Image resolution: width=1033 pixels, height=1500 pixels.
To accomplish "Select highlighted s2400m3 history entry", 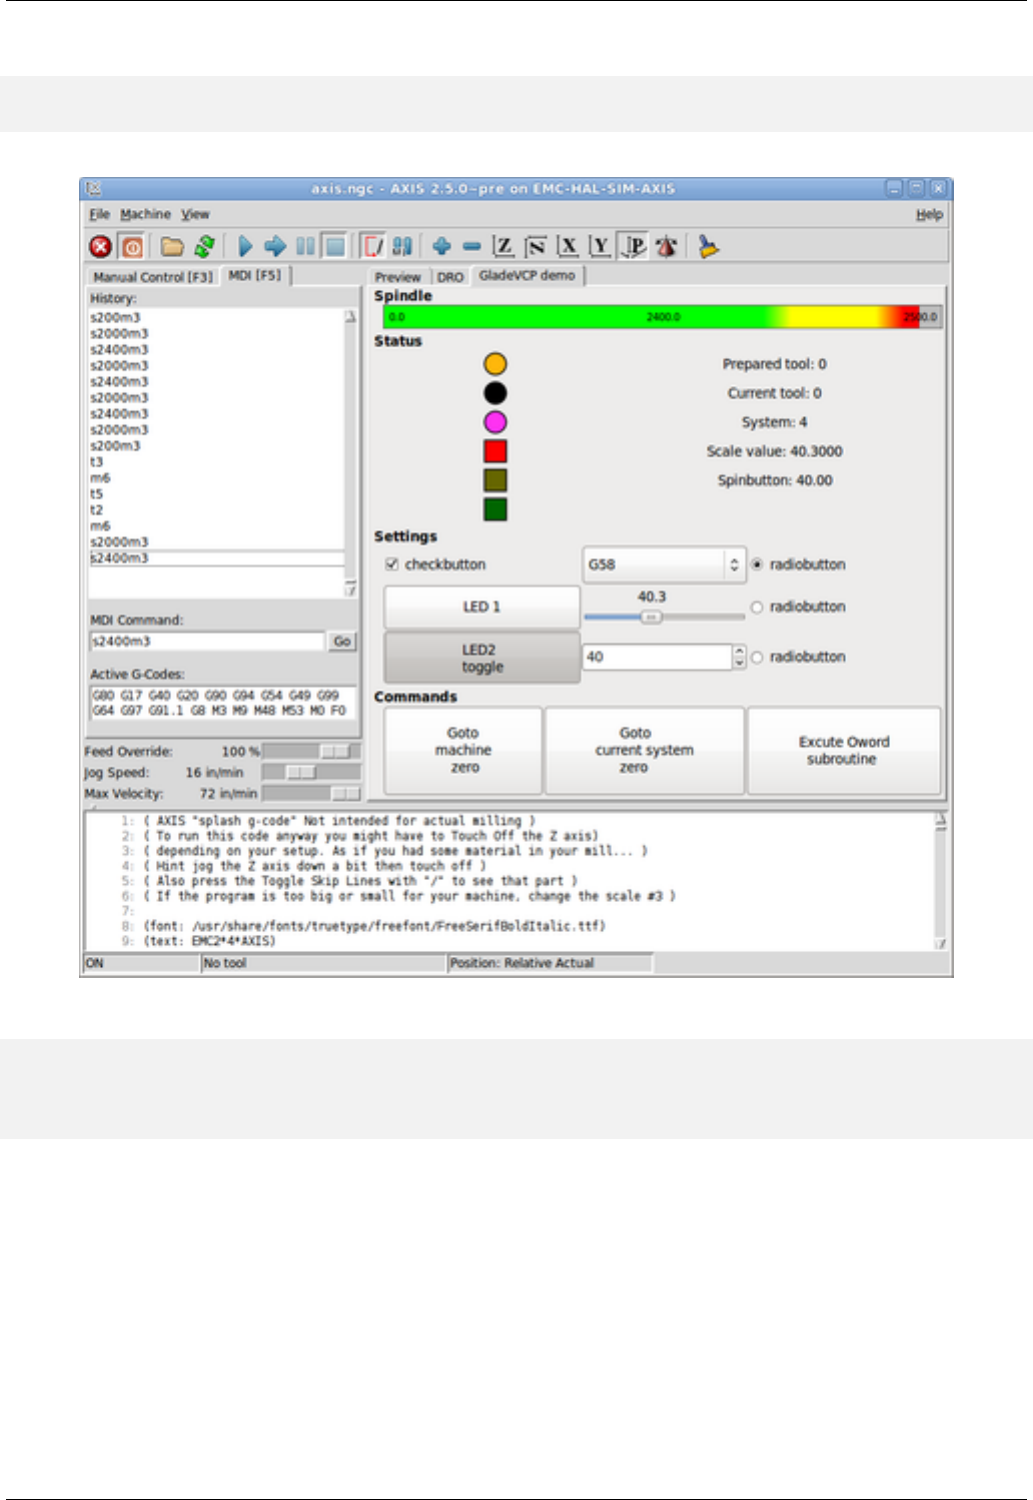I will [216, 558].
